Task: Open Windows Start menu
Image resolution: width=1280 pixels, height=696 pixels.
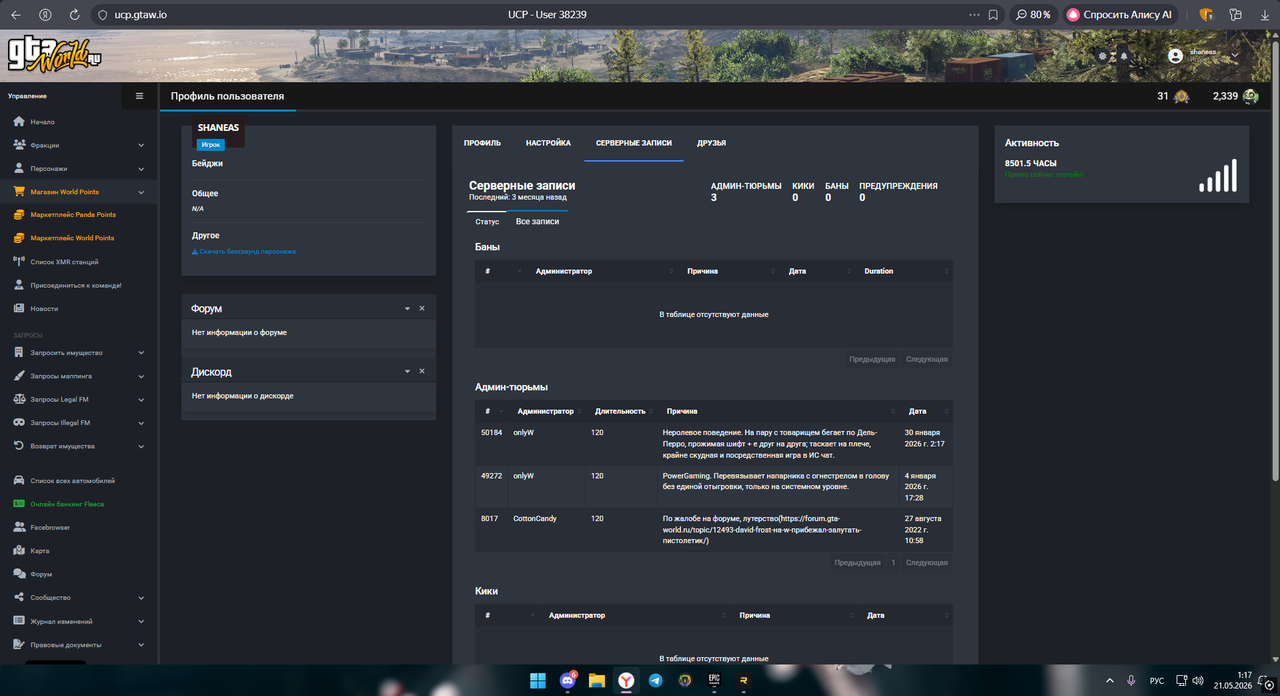Action: 537,680
